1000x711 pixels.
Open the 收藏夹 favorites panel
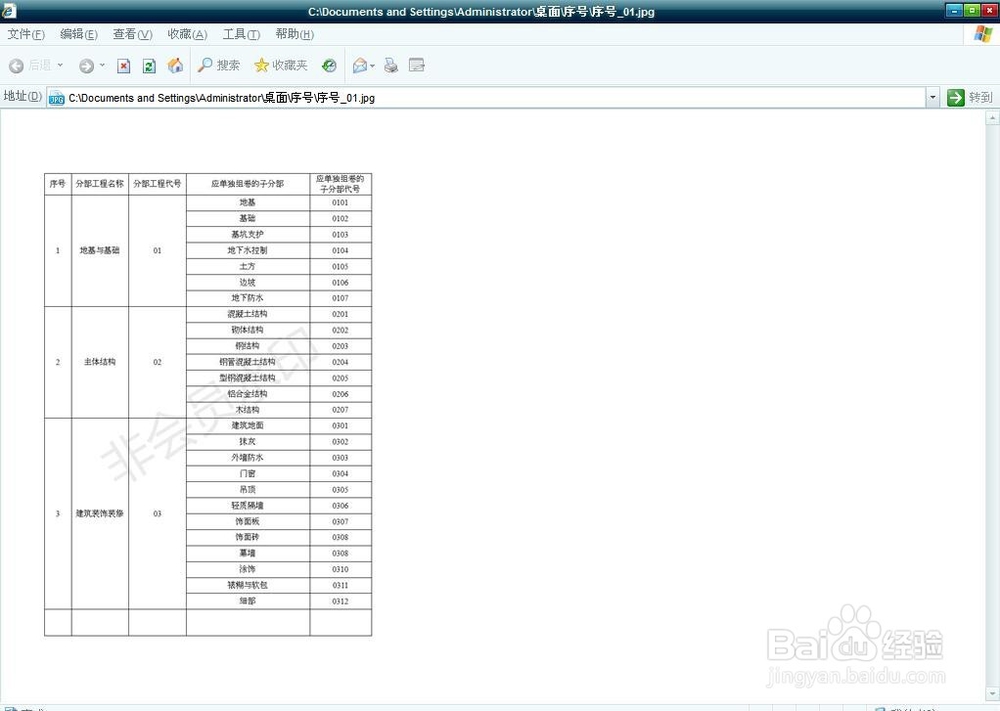(281, 65)
